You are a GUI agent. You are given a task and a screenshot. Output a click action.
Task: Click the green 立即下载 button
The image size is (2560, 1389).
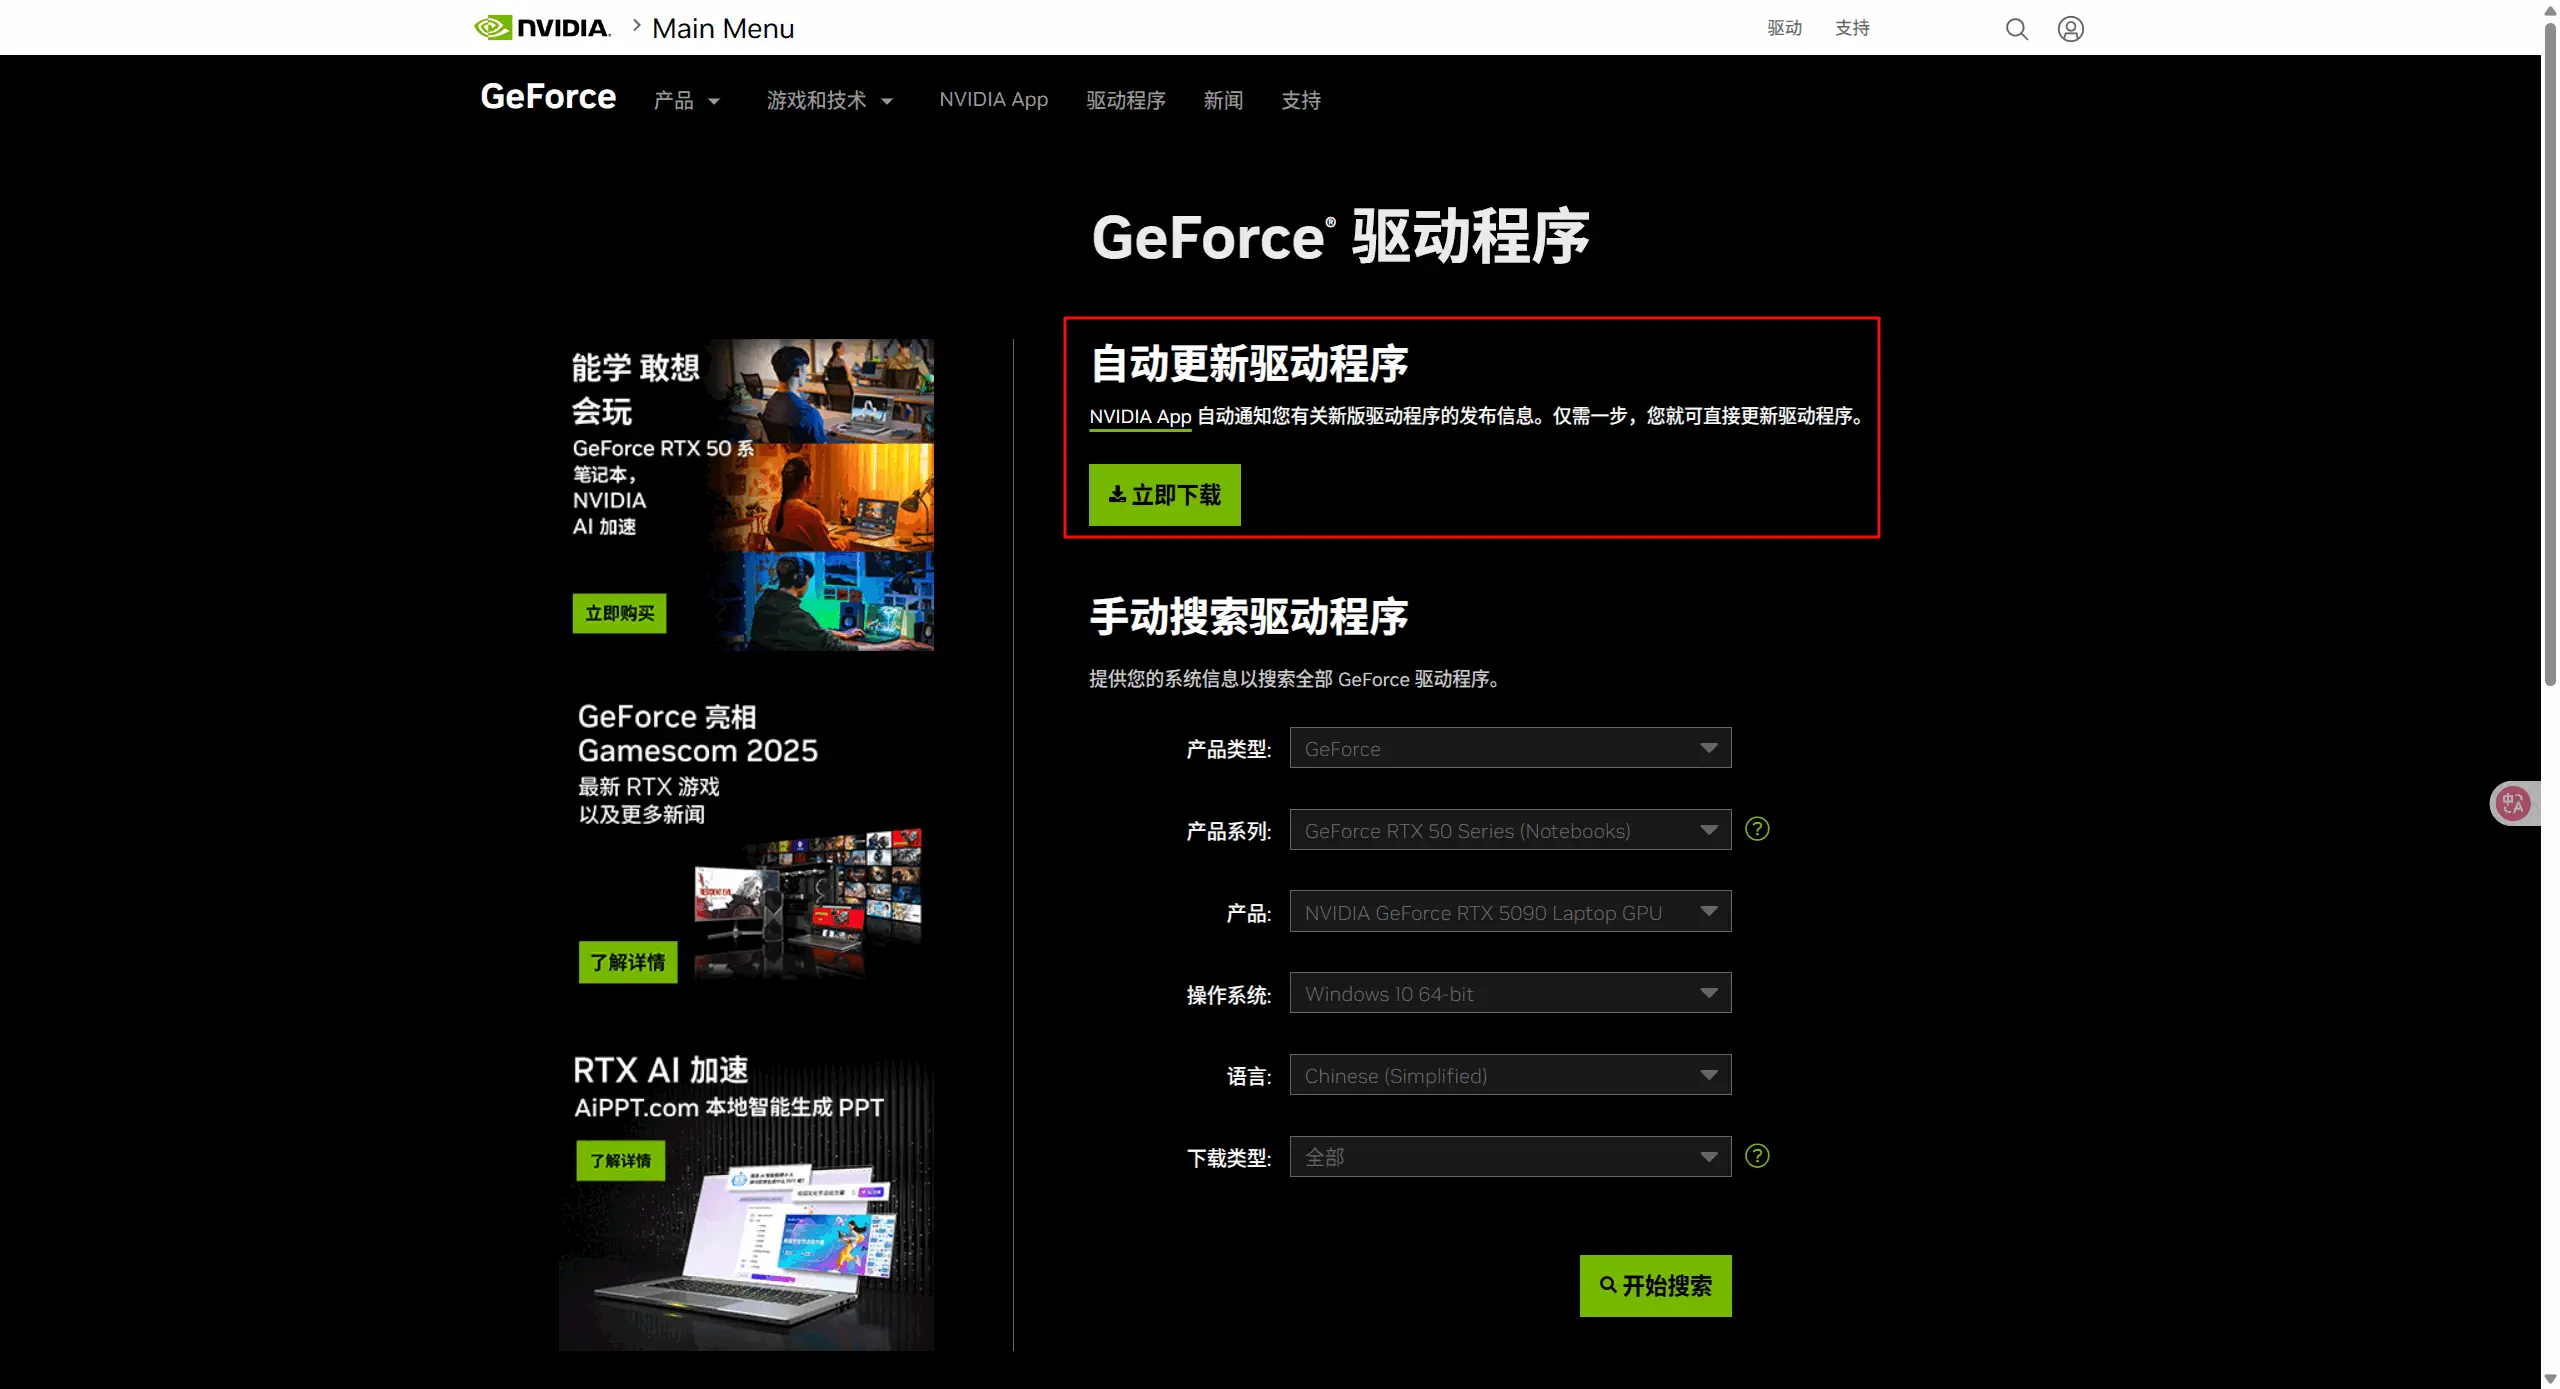(x=1165, y=495)
